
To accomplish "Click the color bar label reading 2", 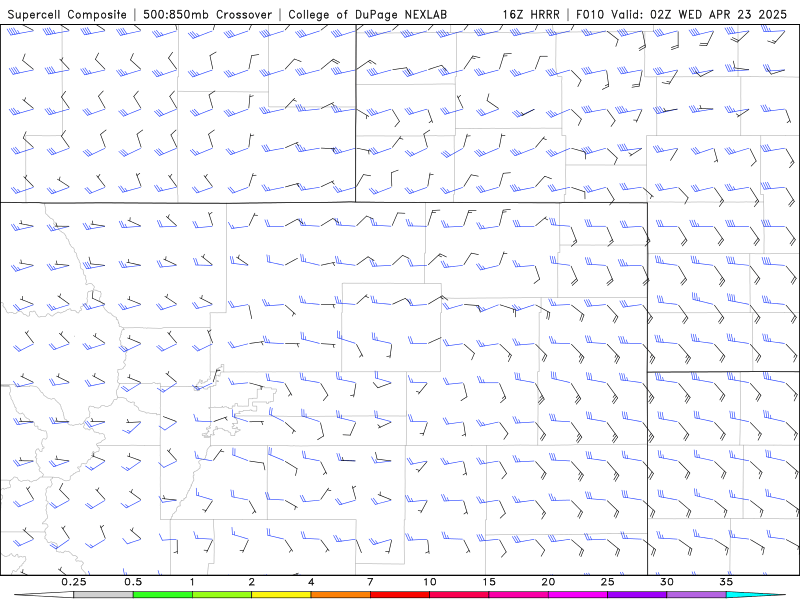I will point(252,582).
